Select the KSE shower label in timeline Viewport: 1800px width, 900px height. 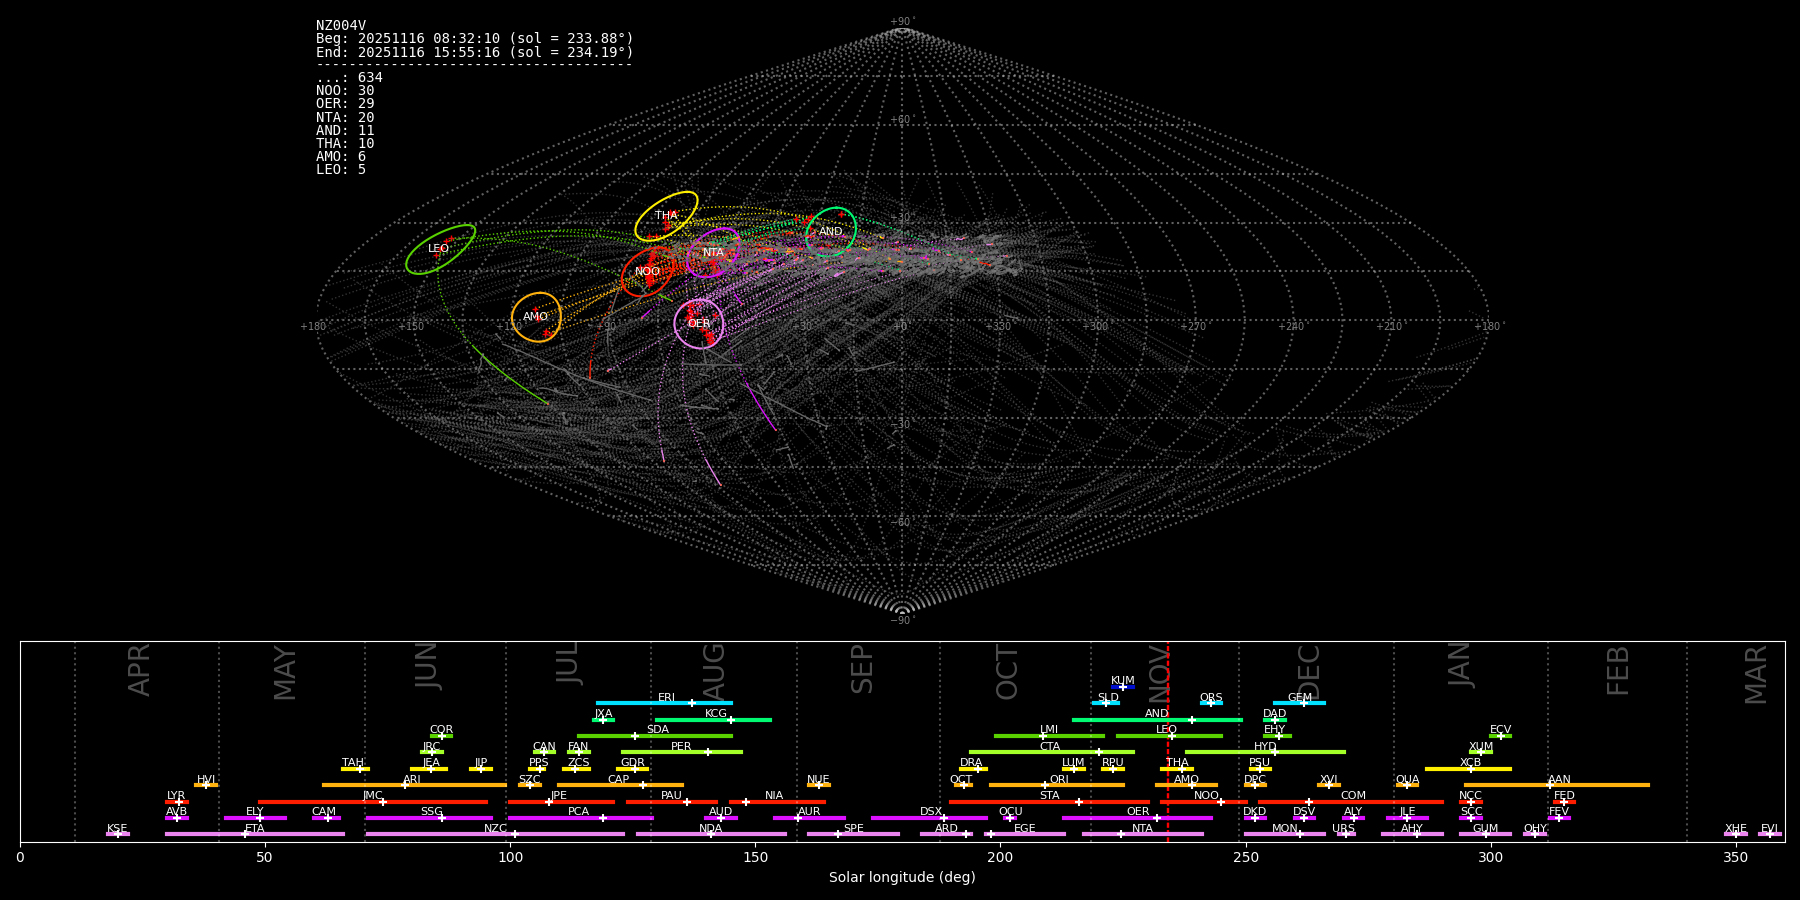tap(117, 829)
